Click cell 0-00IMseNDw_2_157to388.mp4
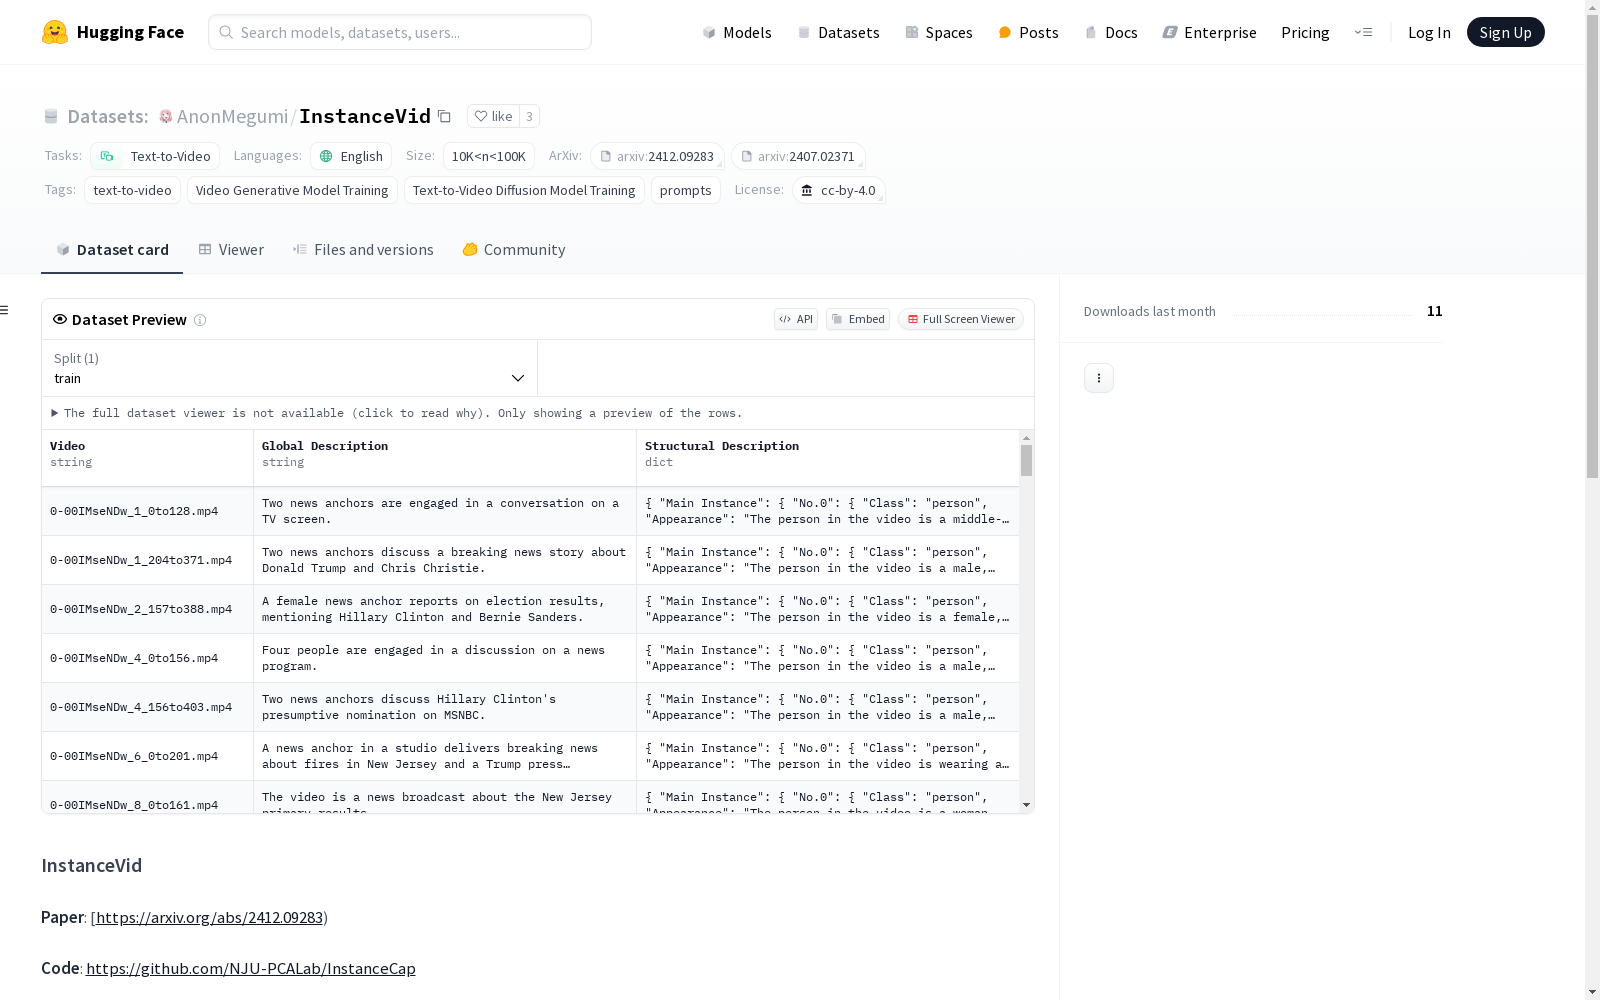The image size is (1600, 1000). coord(147,609)
